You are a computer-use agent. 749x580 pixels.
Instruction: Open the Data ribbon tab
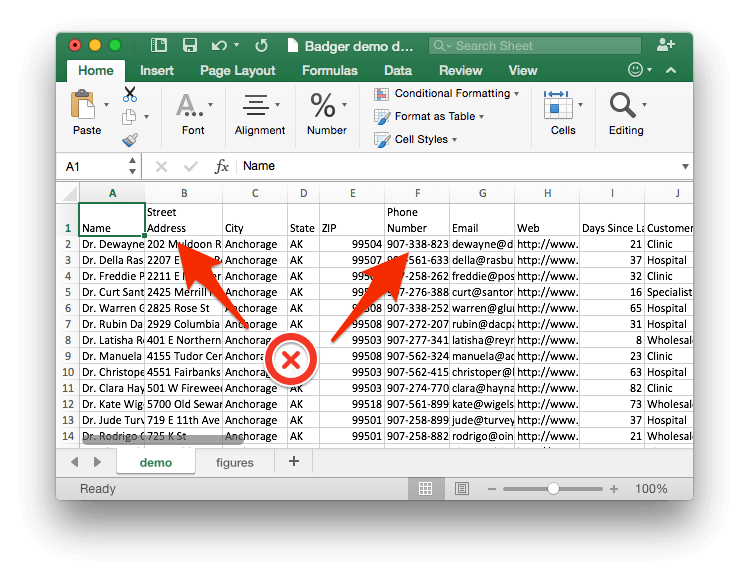point(398,71)
